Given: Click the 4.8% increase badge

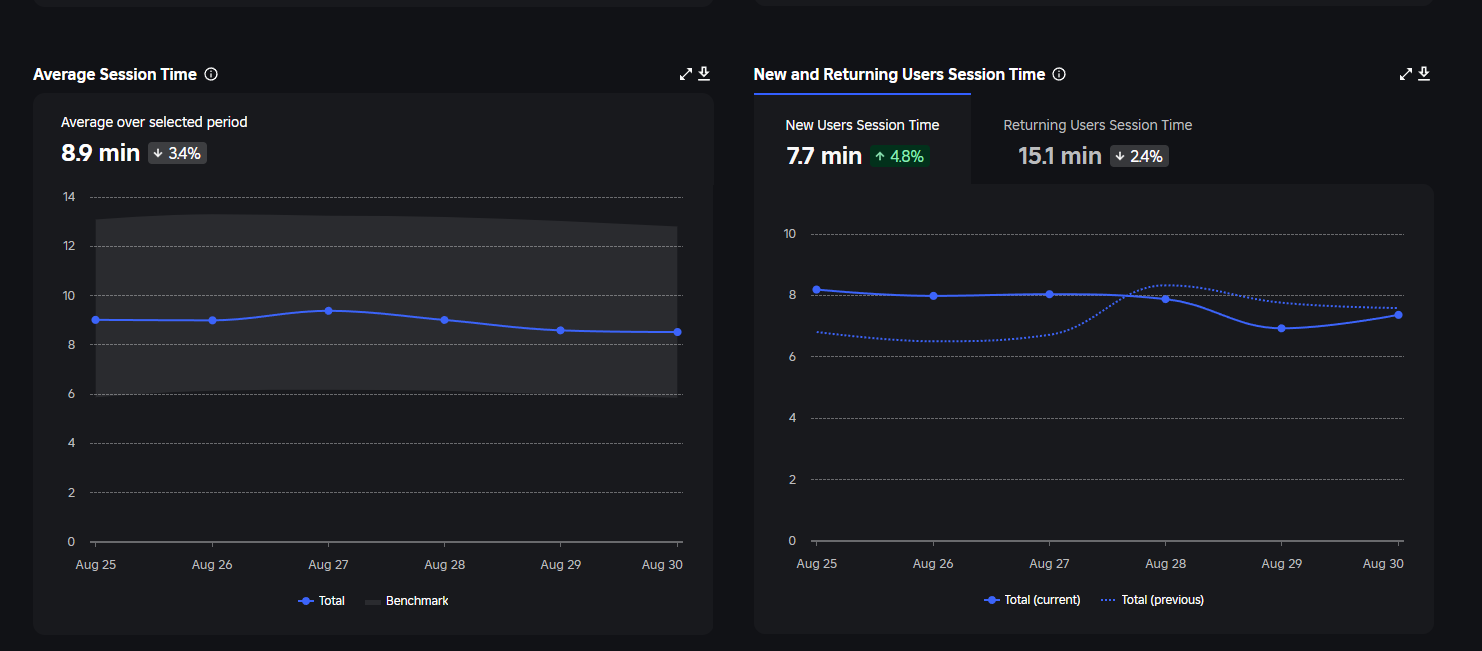Looking at the screenshot, I should [900, 156].
